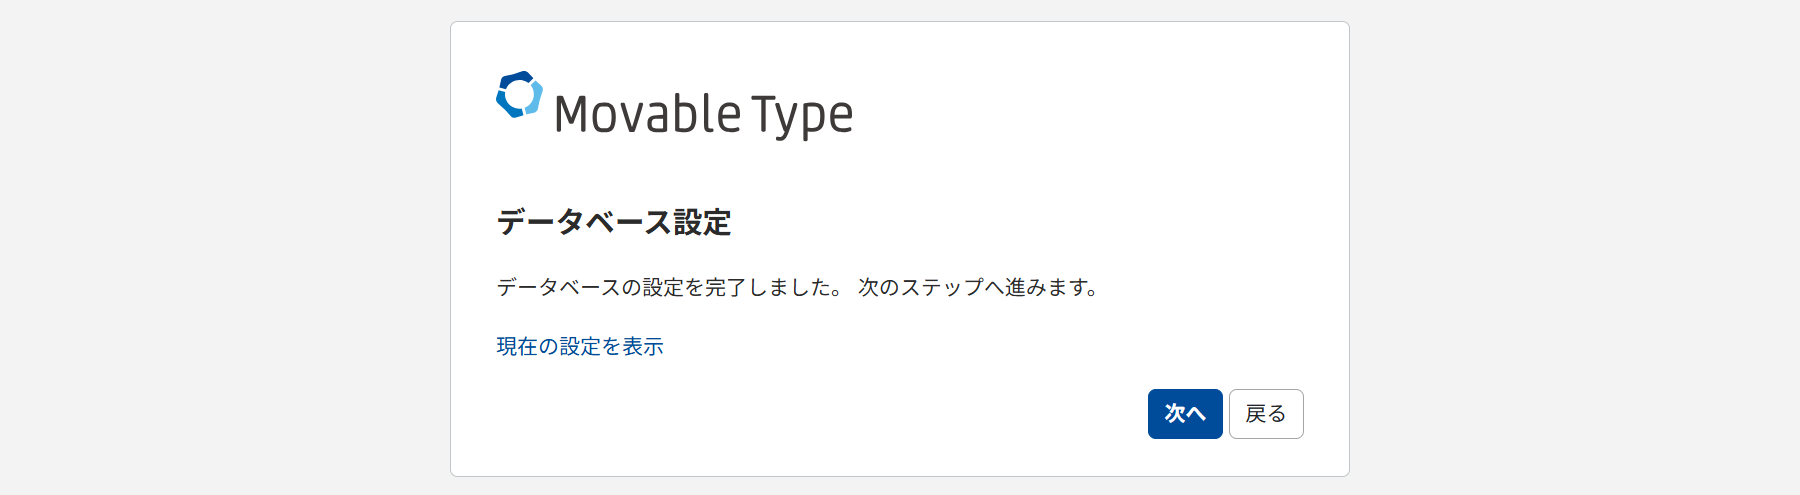
Task: Click the gray background left of the panel
Action: [x=220, y=250]
